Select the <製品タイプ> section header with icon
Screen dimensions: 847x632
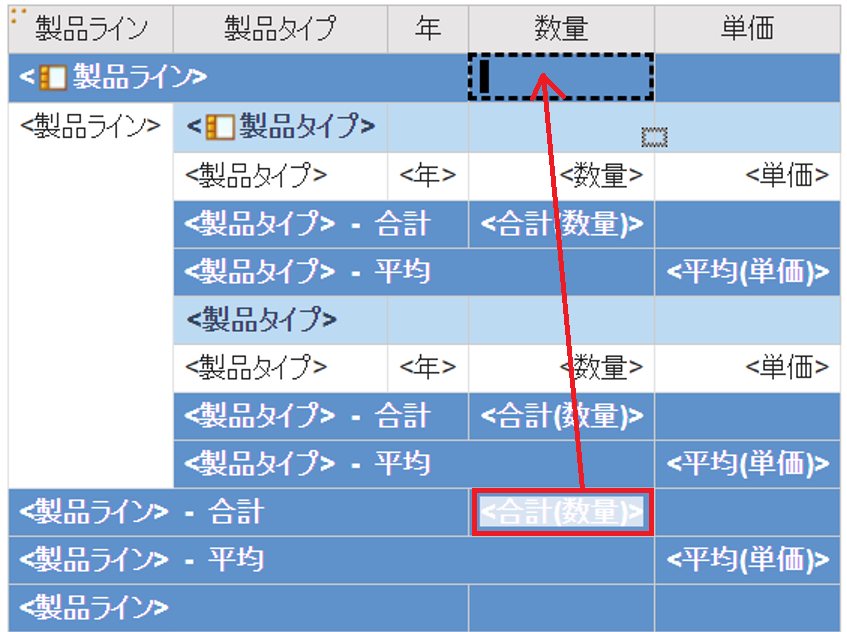pyautogui.click(x=280, y=127)
